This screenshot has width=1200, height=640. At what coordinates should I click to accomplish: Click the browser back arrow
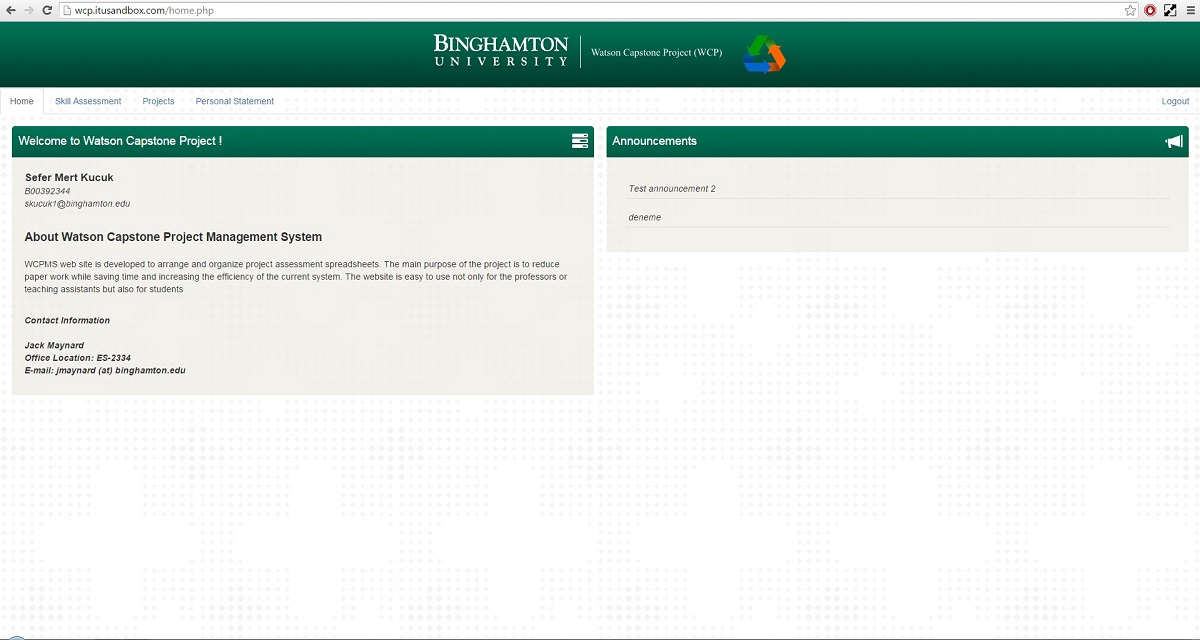(9, 10)
